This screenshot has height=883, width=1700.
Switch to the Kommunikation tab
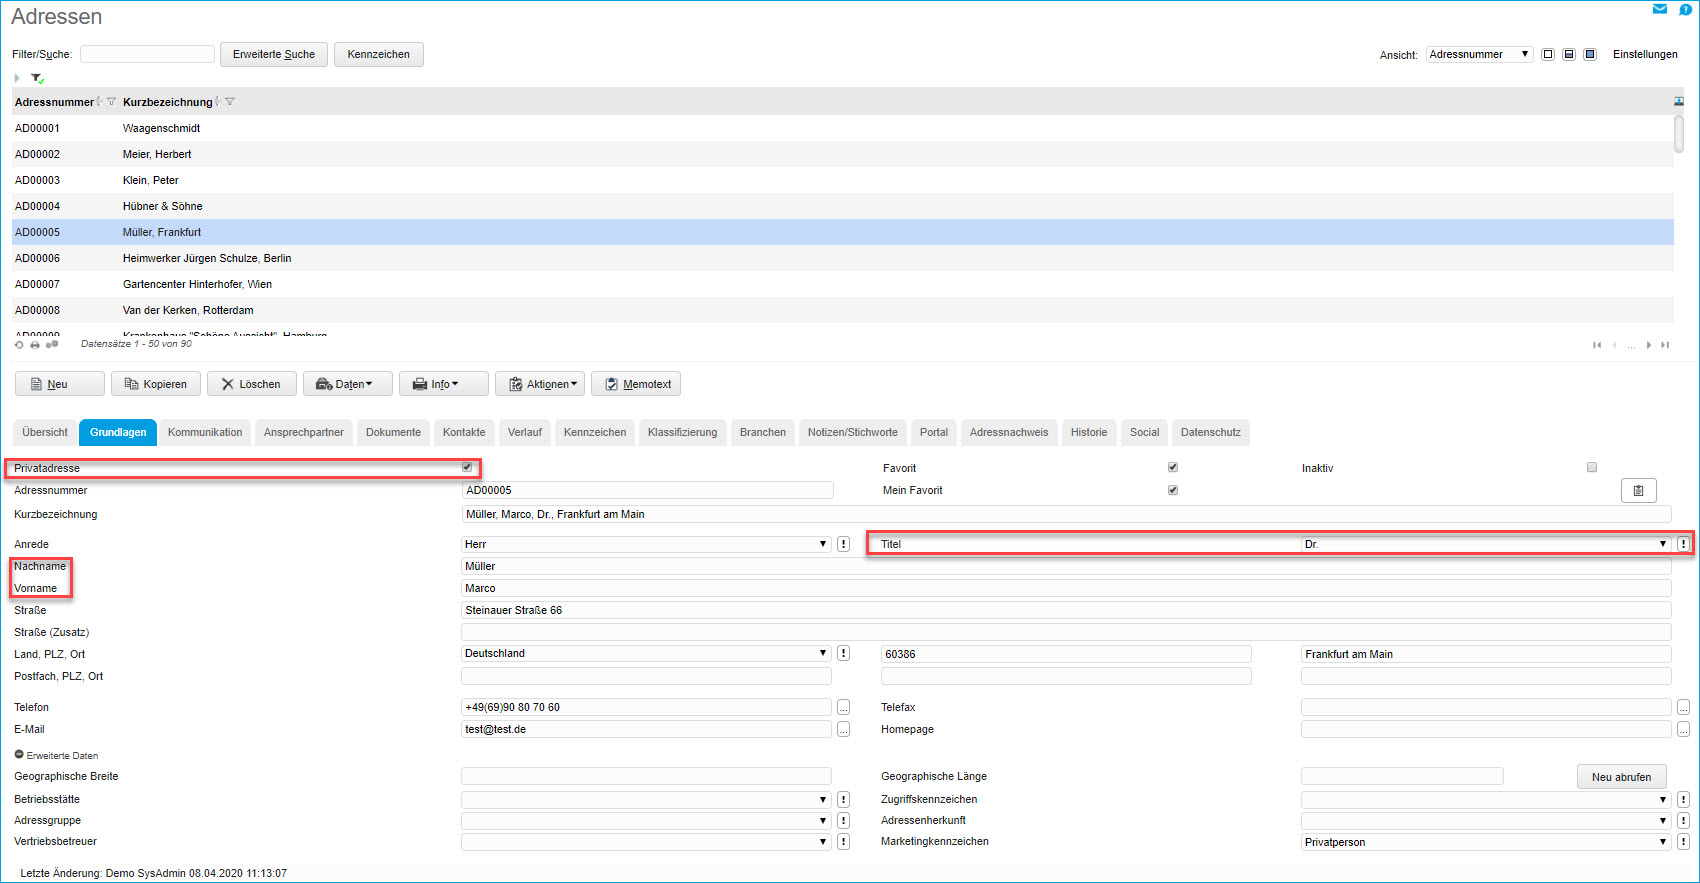click(205, 432)
